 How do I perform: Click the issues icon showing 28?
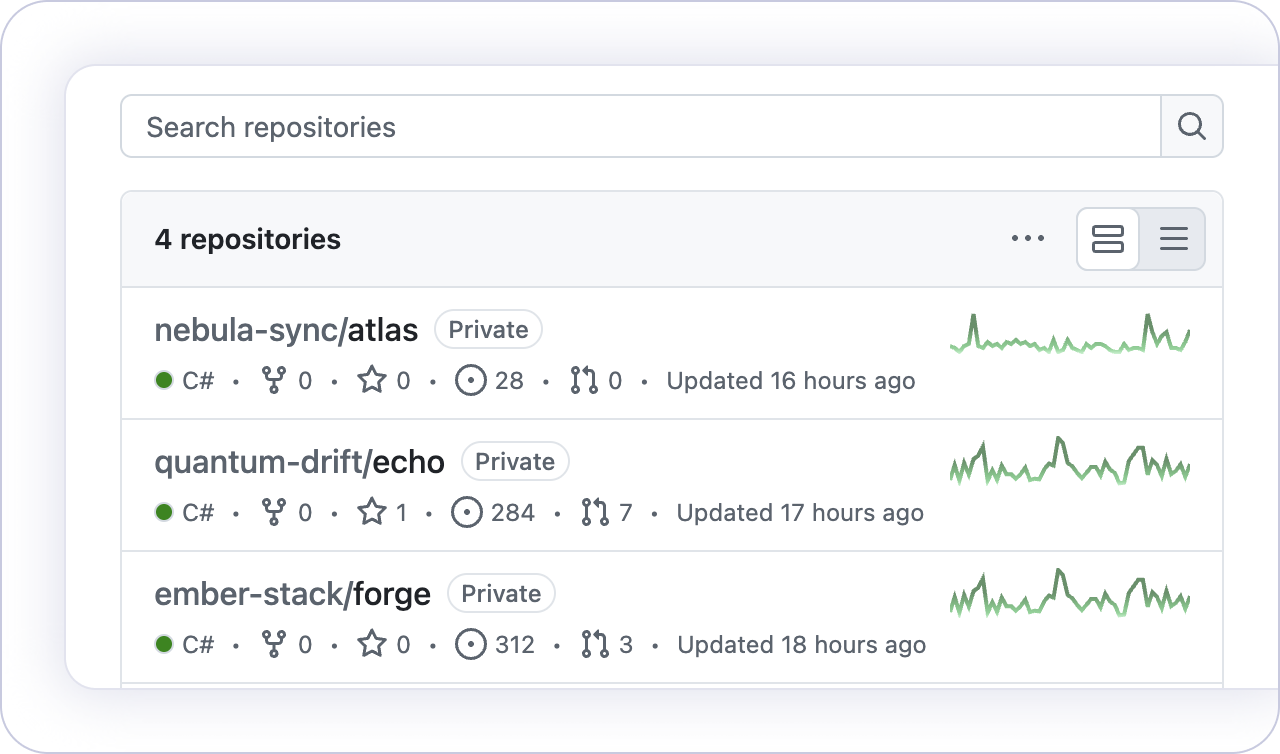(470, 380)
